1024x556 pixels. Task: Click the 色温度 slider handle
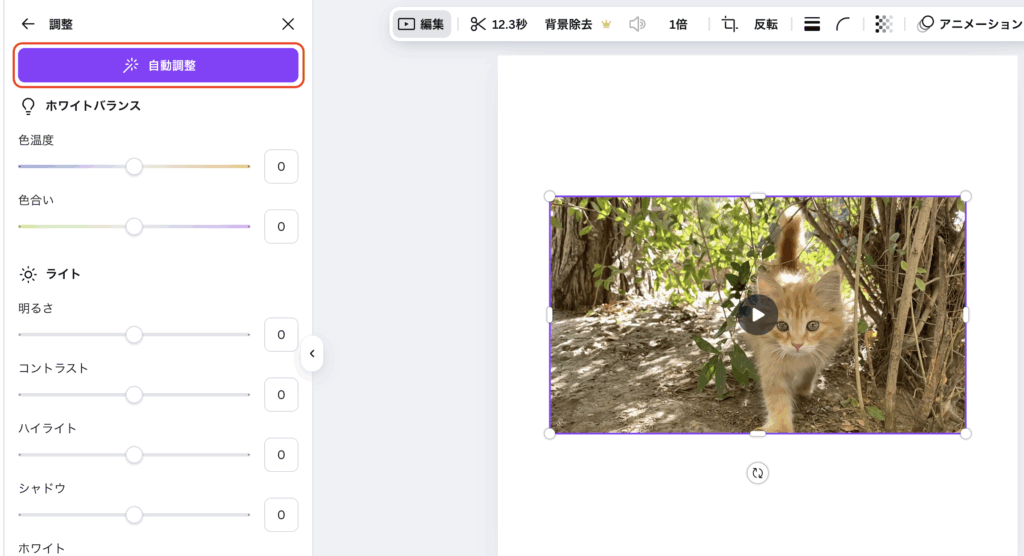(134, 167)
